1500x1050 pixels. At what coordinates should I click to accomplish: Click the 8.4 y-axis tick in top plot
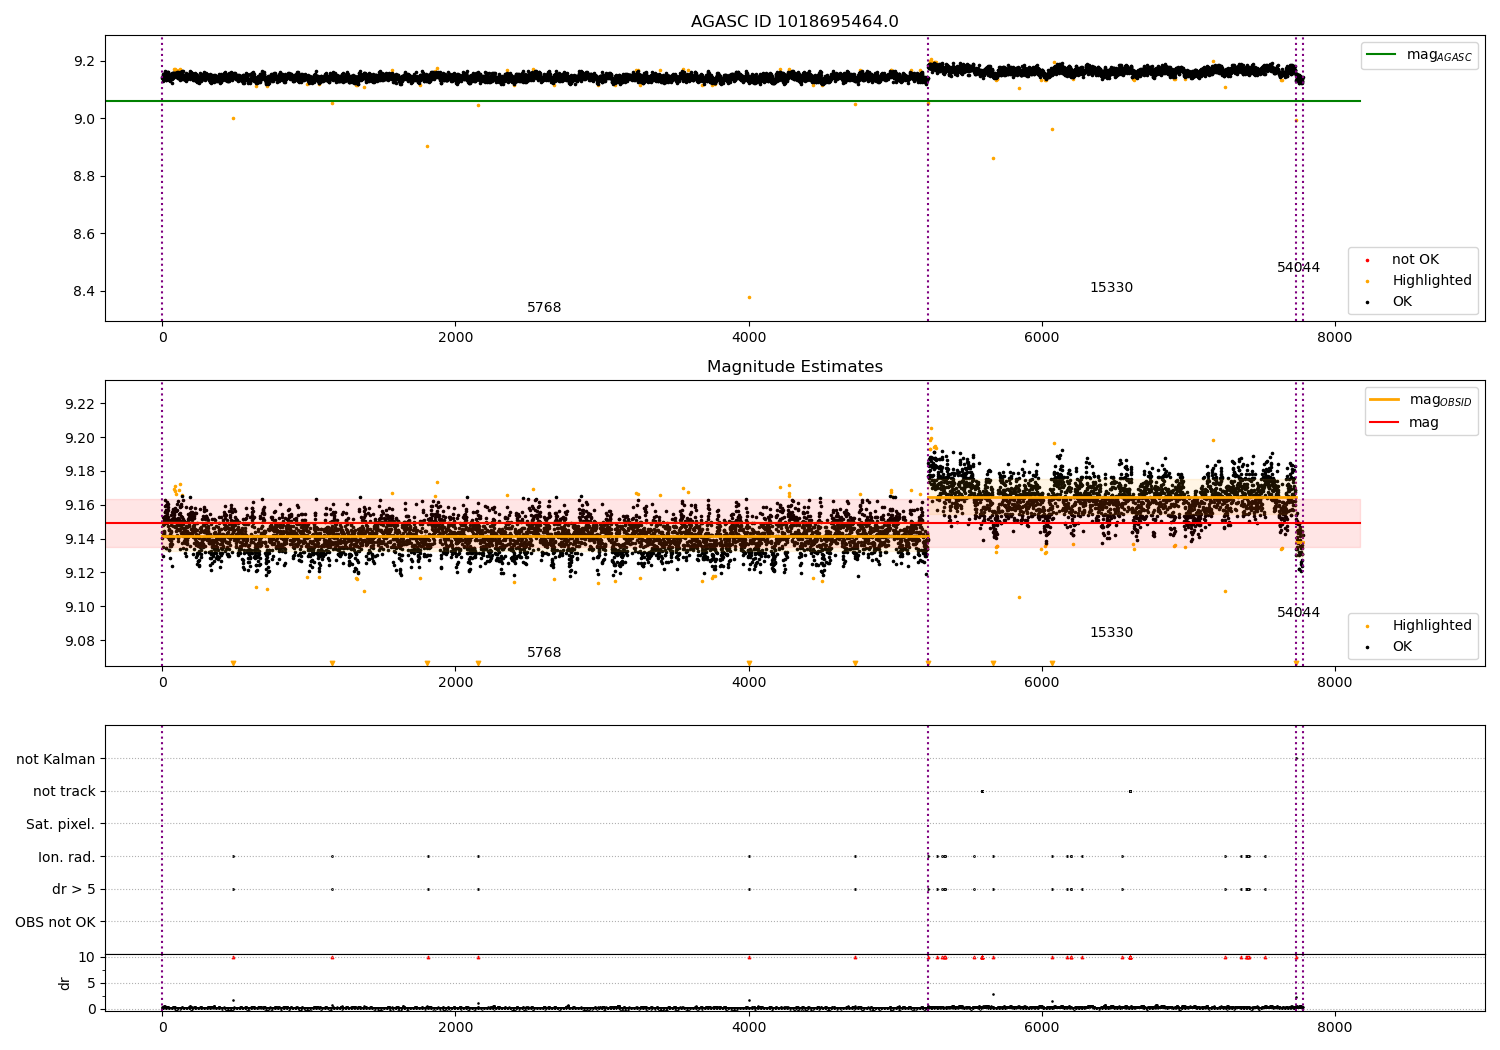[x=84, y=292]
